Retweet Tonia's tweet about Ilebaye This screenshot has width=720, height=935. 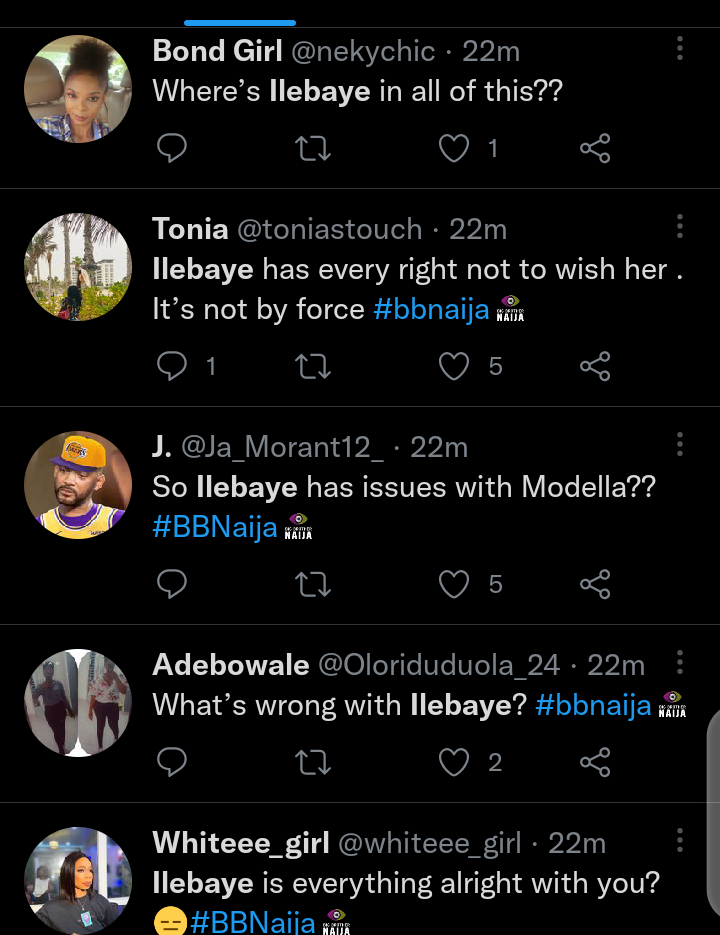pyautogui.click(x=313, y=366)
